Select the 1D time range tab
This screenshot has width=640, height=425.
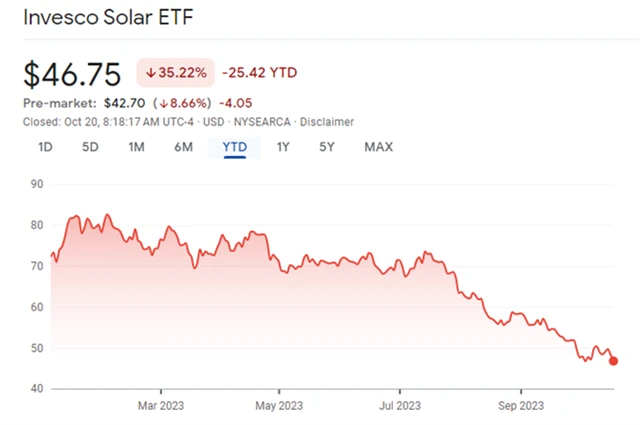(x=45, y=147)
